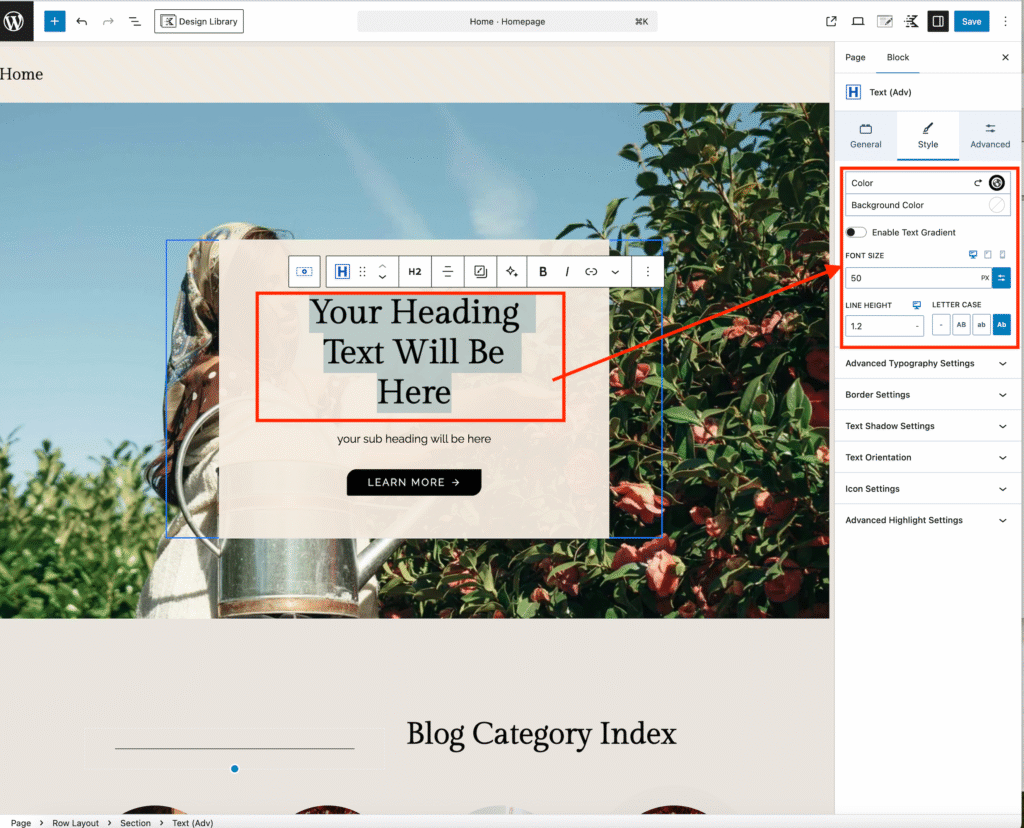Open the Advanced settings tab

coord(989,136)
